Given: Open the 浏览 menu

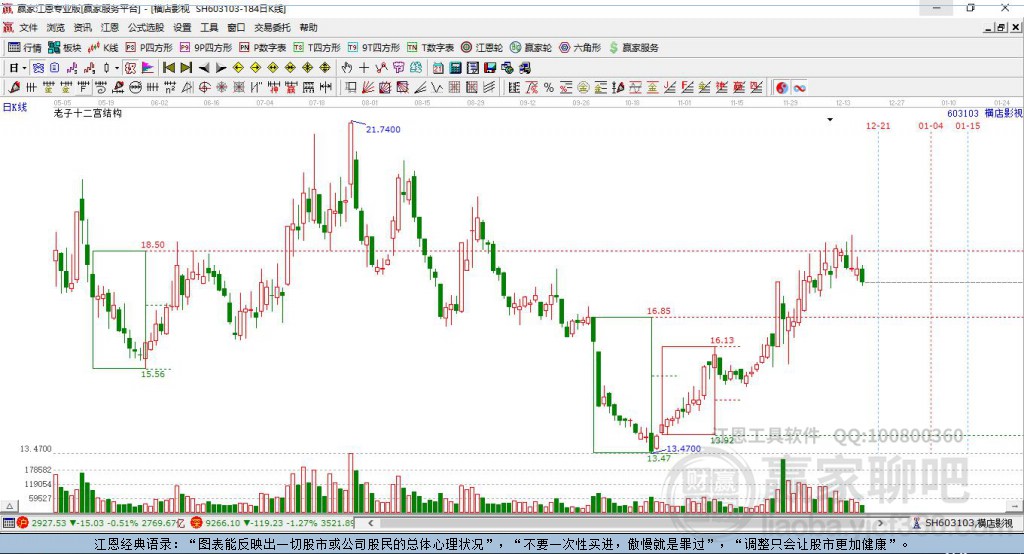Looking at the screenshot, I should (x=56, y=27).
